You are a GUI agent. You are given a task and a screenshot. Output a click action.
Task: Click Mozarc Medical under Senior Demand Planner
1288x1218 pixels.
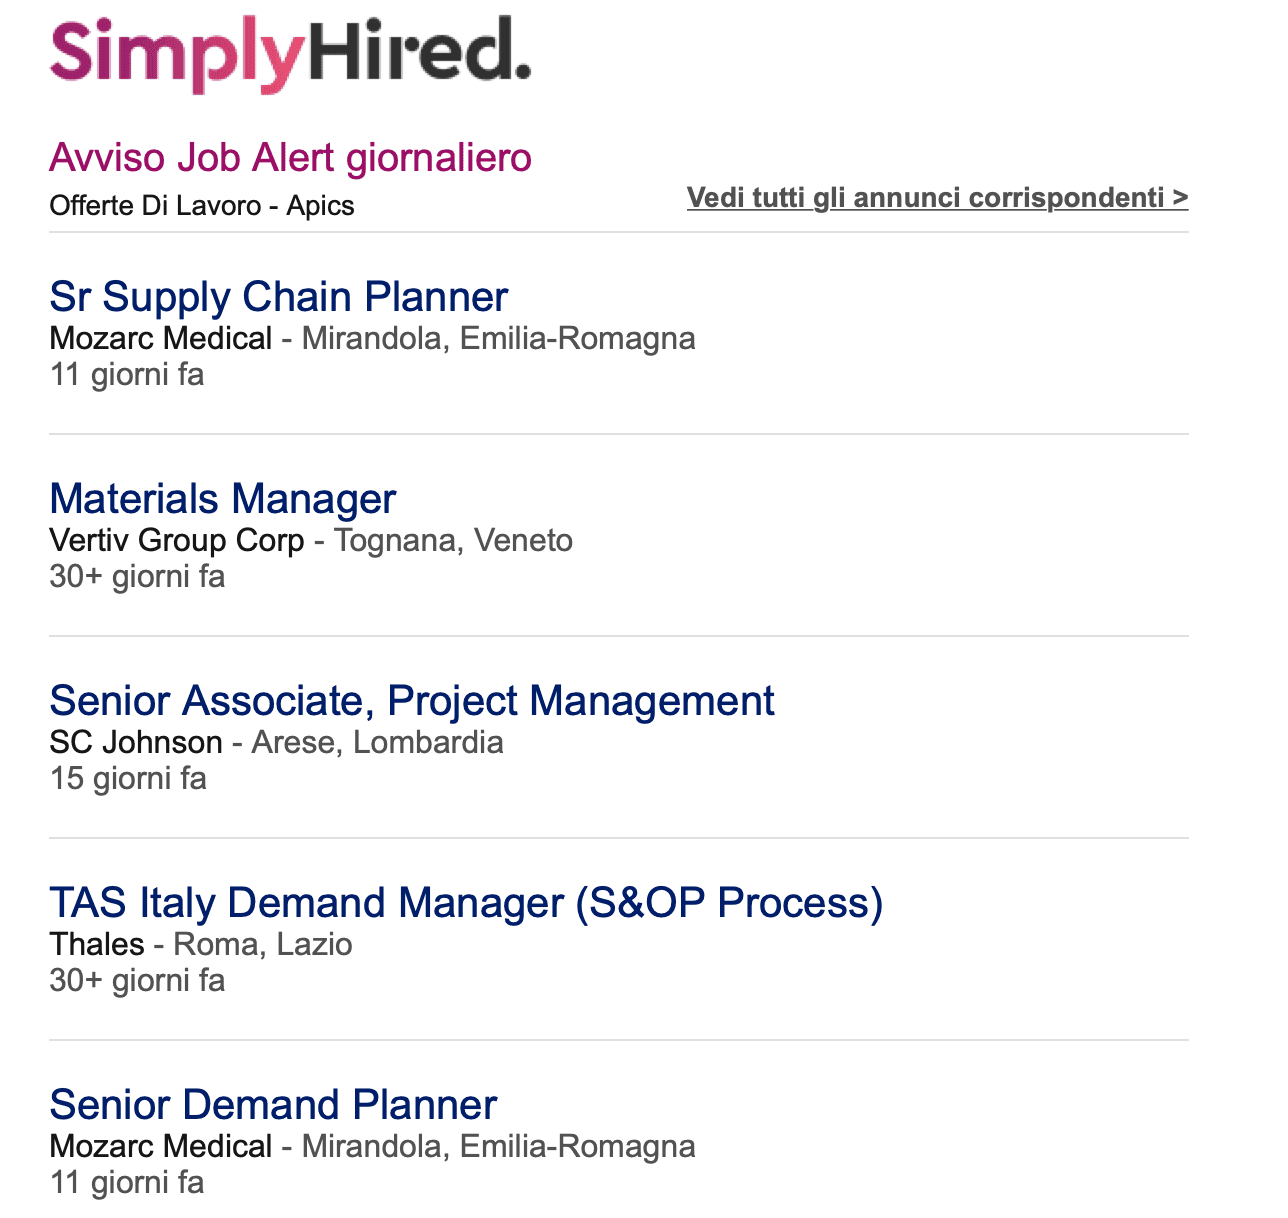coord(160,1147)
